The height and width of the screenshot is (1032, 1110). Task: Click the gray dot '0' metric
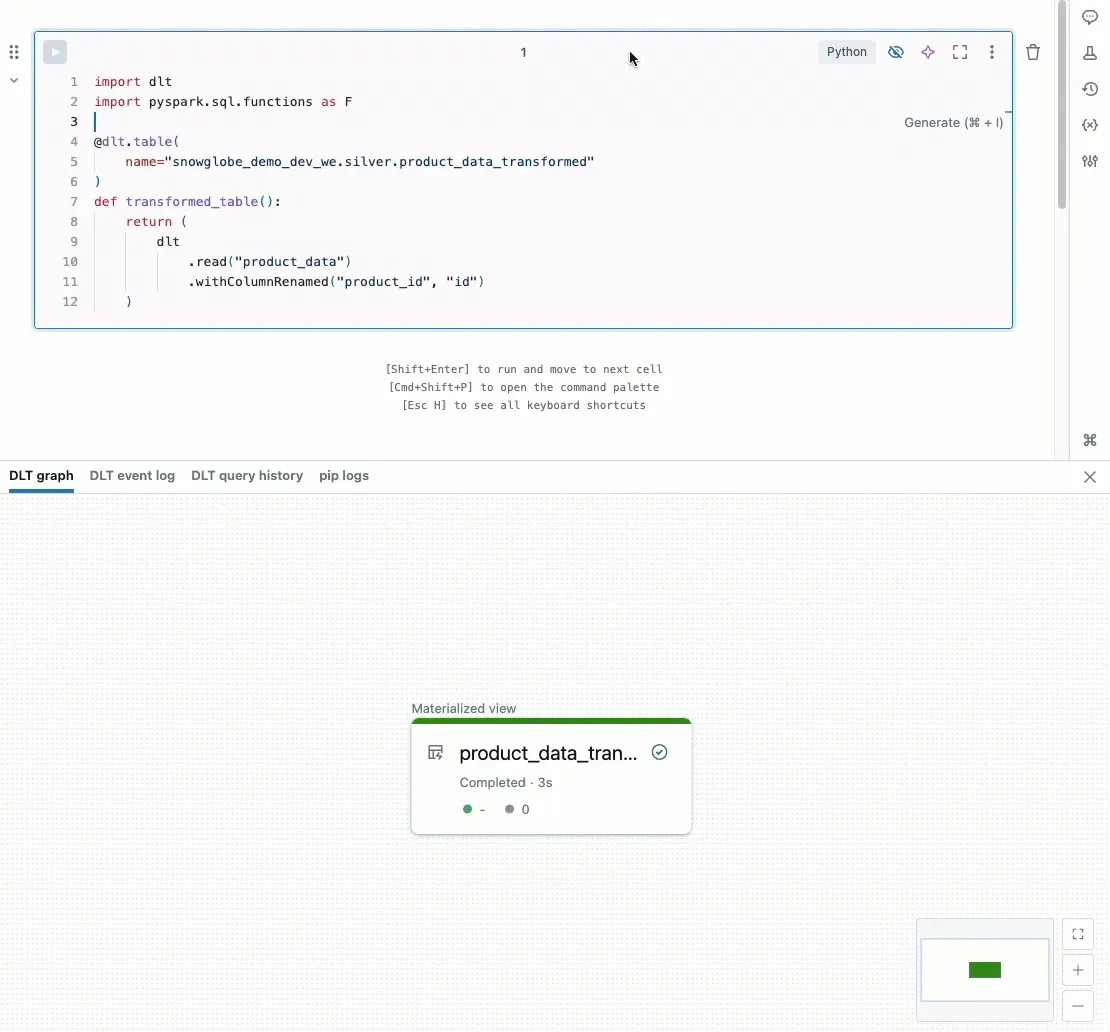[517, 809]
